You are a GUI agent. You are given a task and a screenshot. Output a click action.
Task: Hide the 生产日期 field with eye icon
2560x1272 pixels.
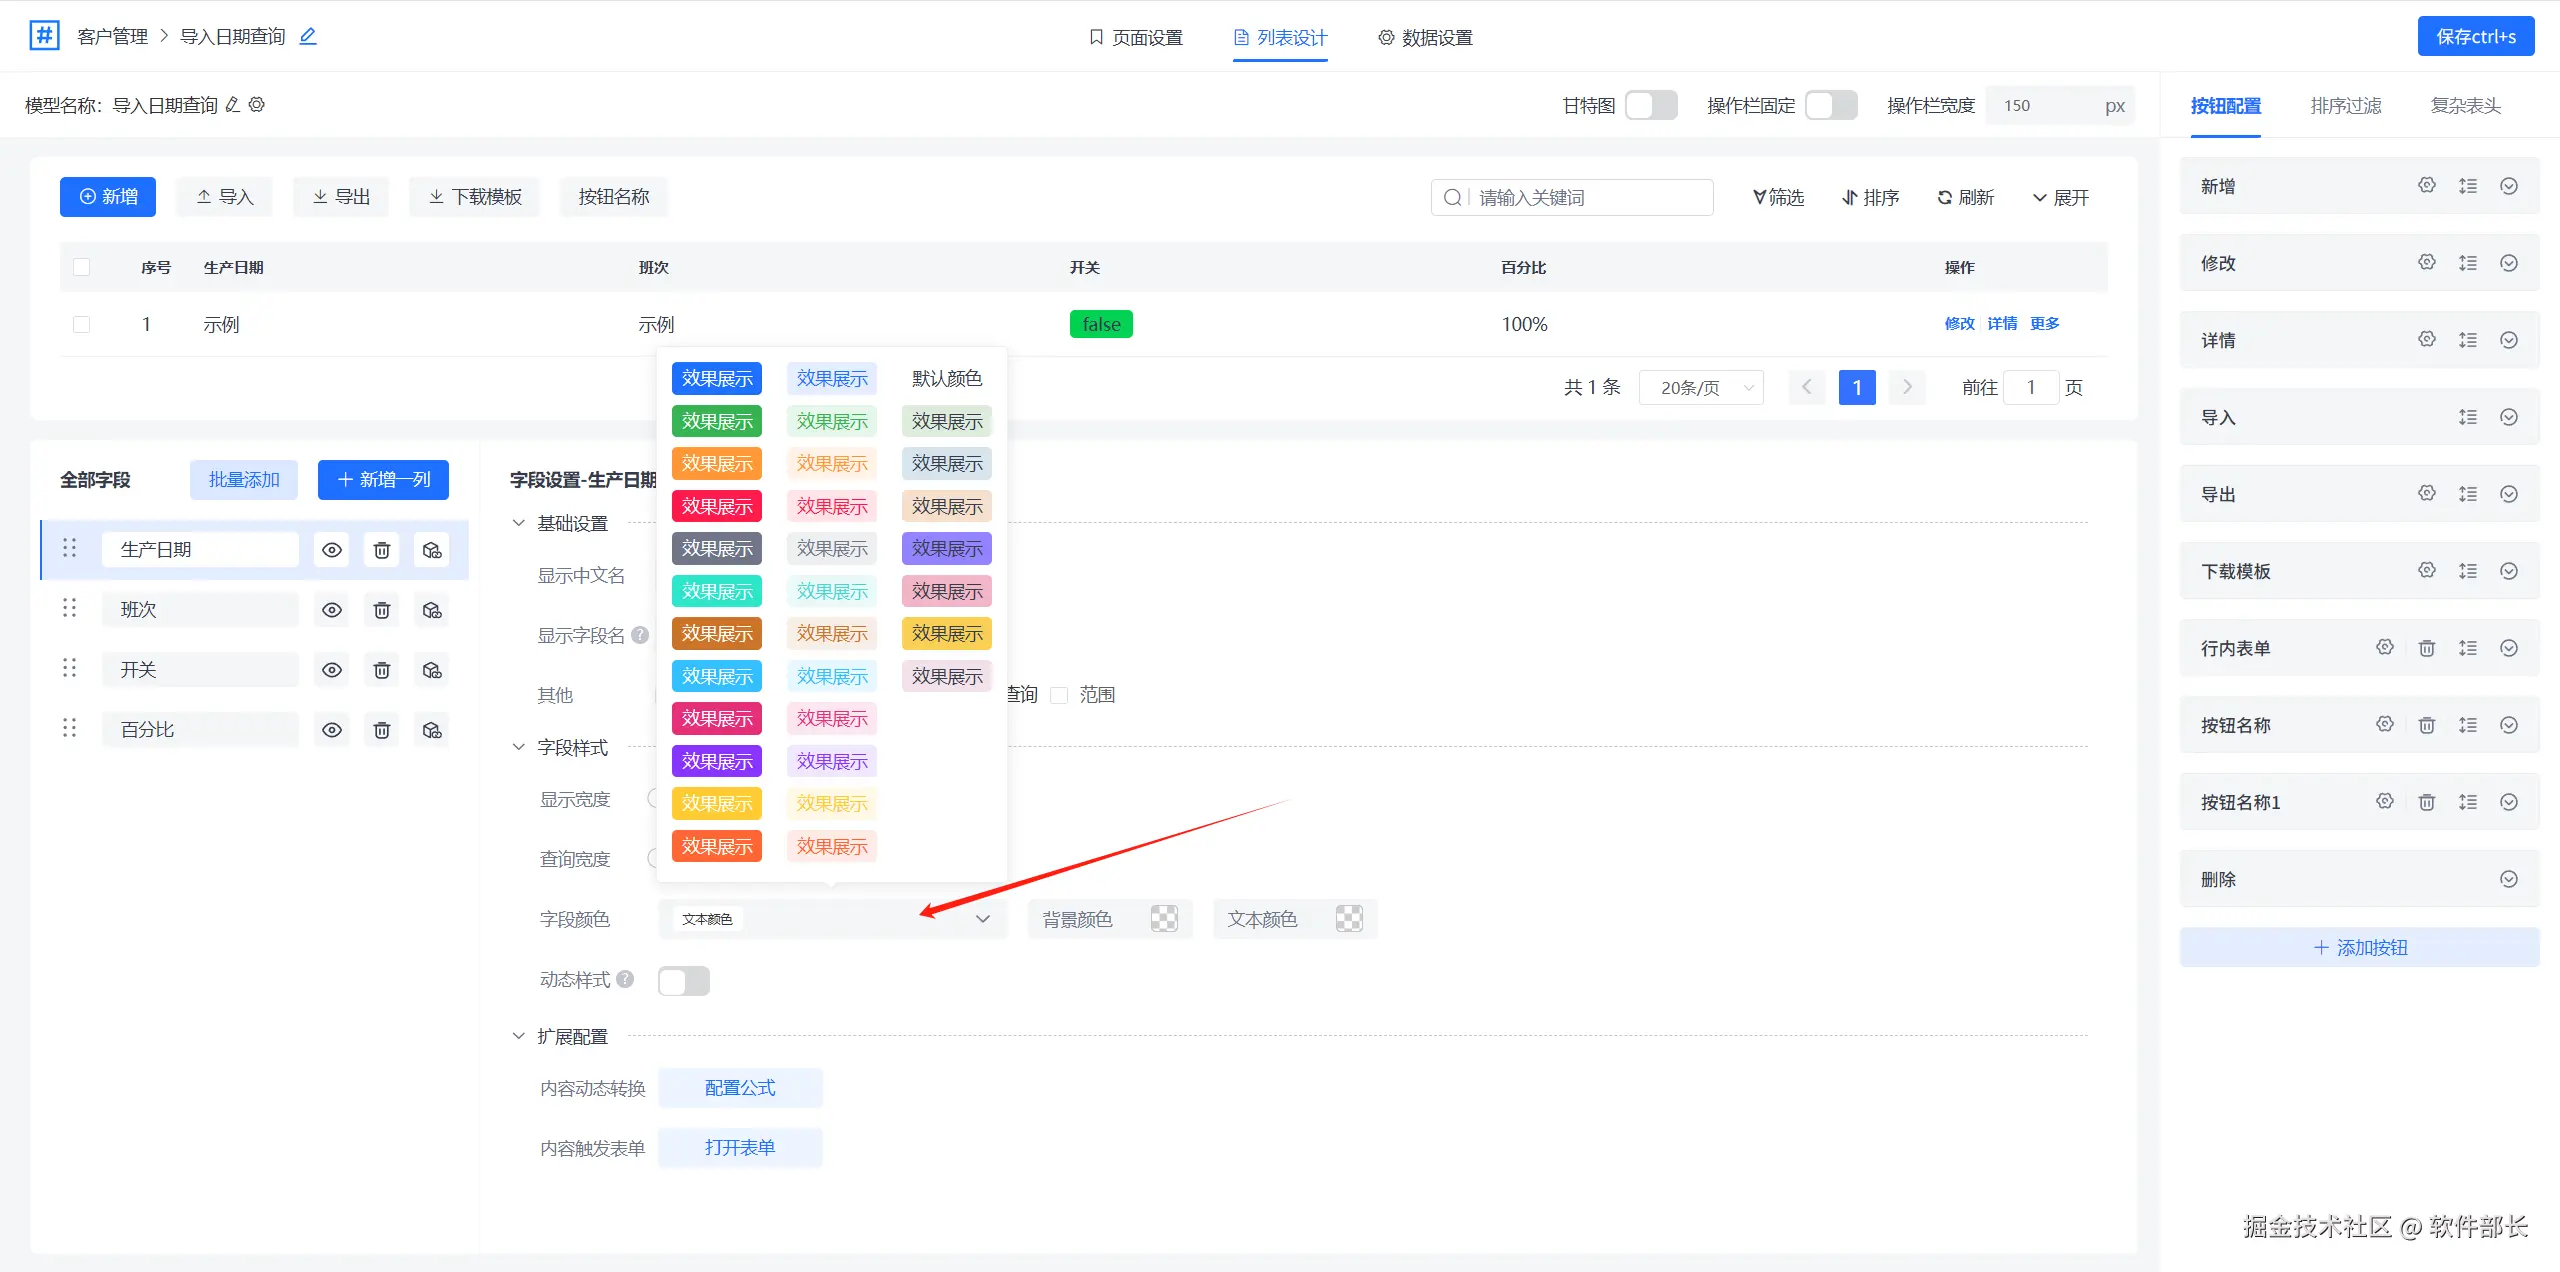tap(332, 550)
